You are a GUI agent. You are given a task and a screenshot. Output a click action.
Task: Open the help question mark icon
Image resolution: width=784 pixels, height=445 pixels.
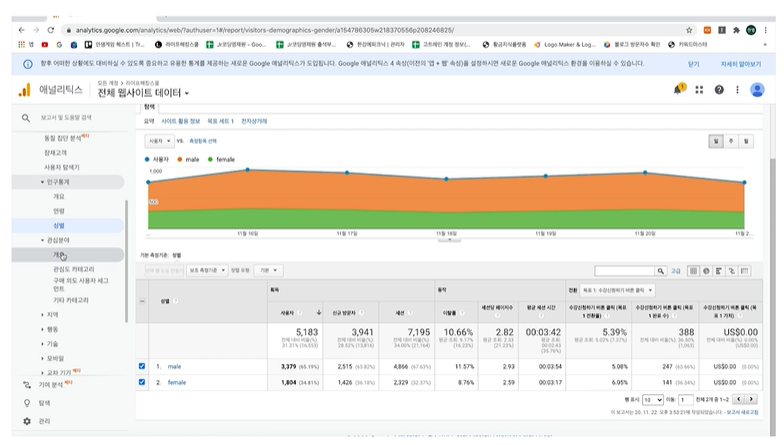[719, 90]
